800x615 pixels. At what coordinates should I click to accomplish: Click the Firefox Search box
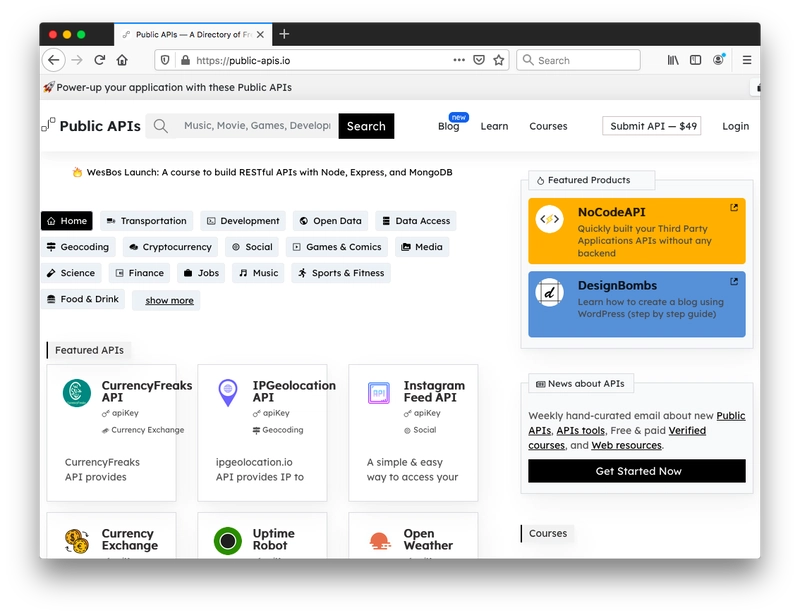579,60
